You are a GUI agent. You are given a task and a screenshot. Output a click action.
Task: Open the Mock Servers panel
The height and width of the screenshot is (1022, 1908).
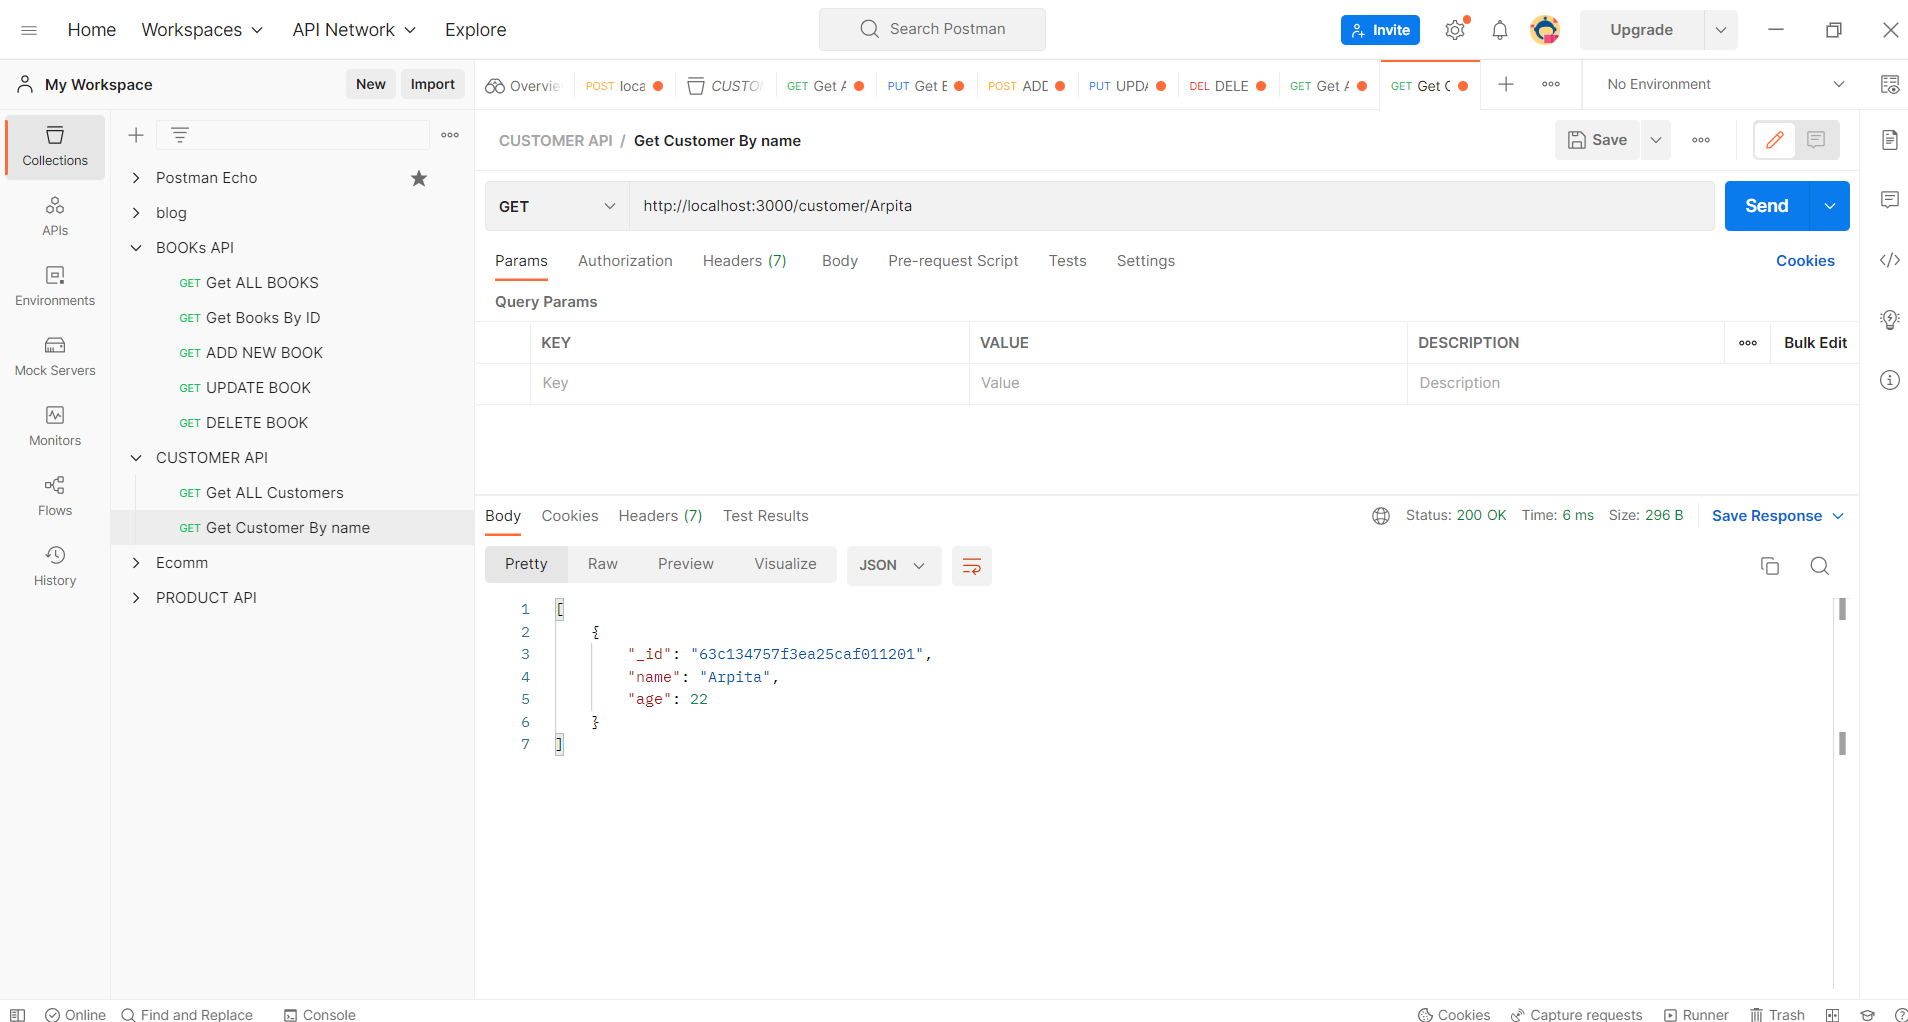[55, 356]
